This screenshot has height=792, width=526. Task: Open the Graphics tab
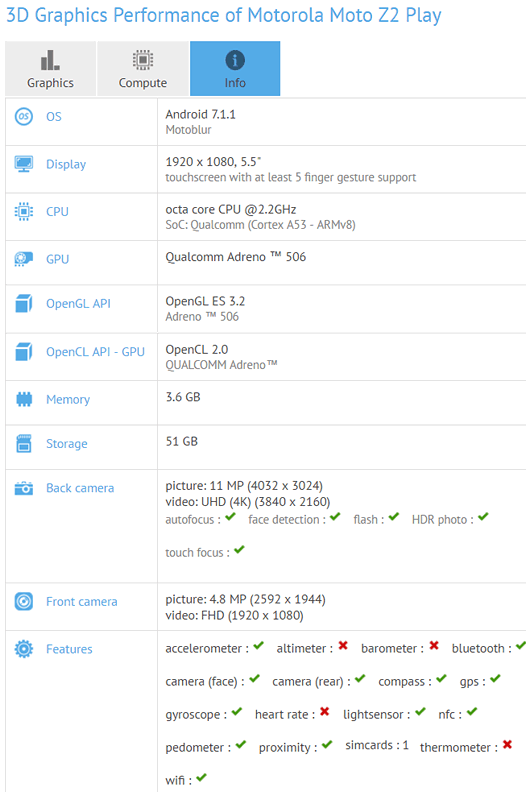pos(51,69)
